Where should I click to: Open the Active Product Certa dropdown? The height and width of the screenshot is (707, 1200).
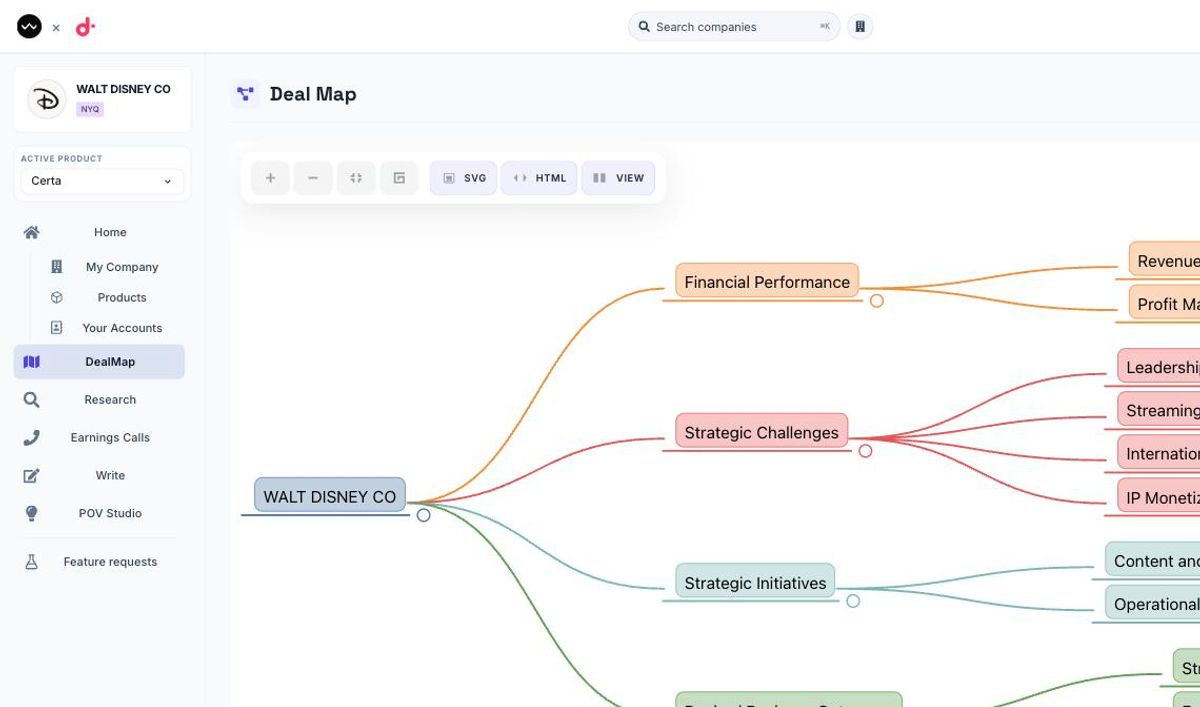[102, 181]
